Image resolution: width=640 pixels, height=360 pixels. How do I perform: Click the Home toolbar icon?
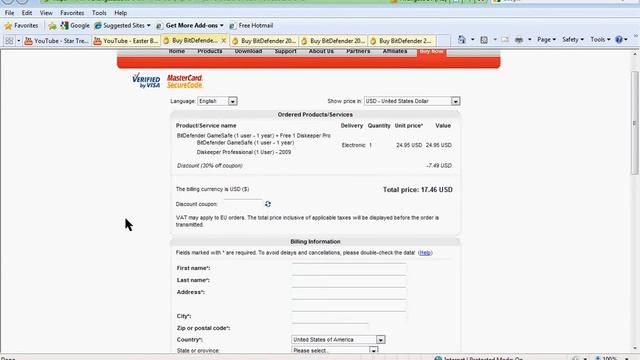[x=462, y=40]
